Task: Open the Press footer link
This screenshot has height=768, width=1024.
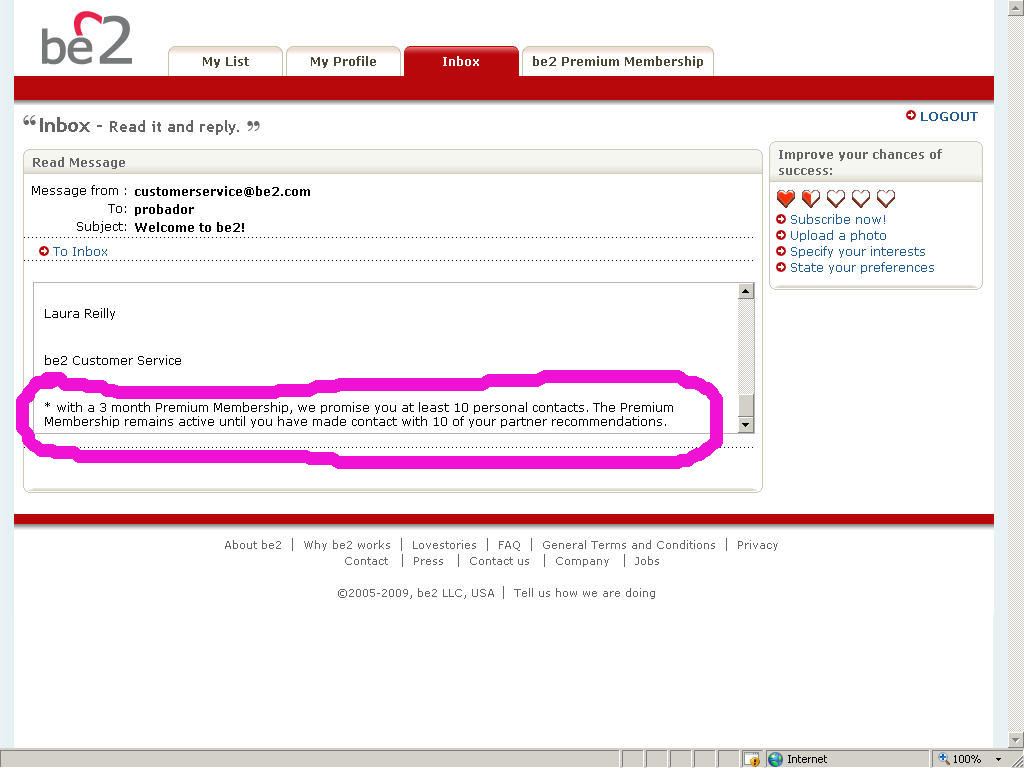Action: click(428, 561)
